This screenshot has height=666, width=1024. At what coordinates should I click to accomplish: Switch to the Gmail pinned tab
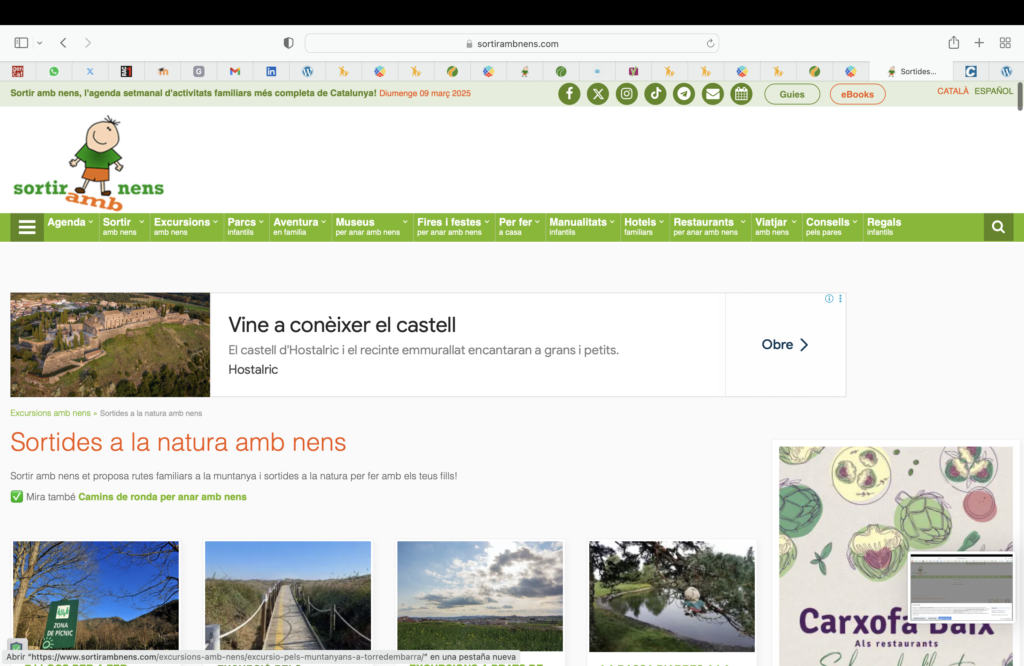click(235, 71)
